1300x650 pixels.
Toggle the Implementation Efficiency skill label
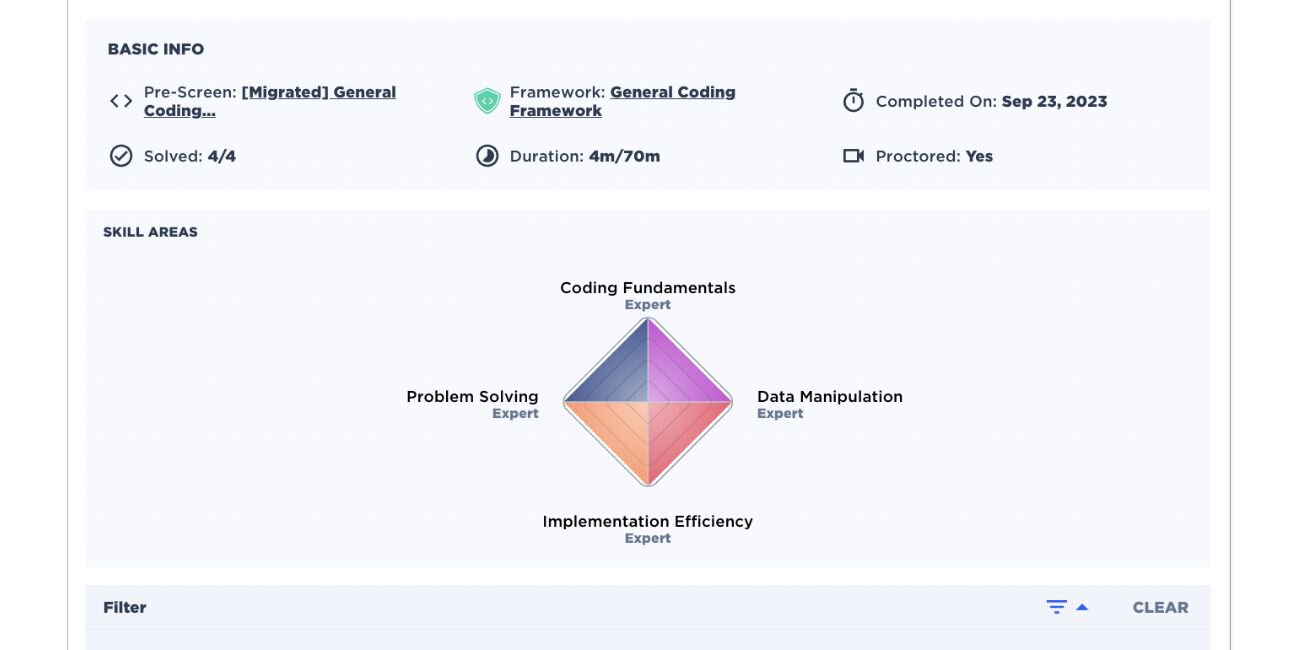pos(648,521)
